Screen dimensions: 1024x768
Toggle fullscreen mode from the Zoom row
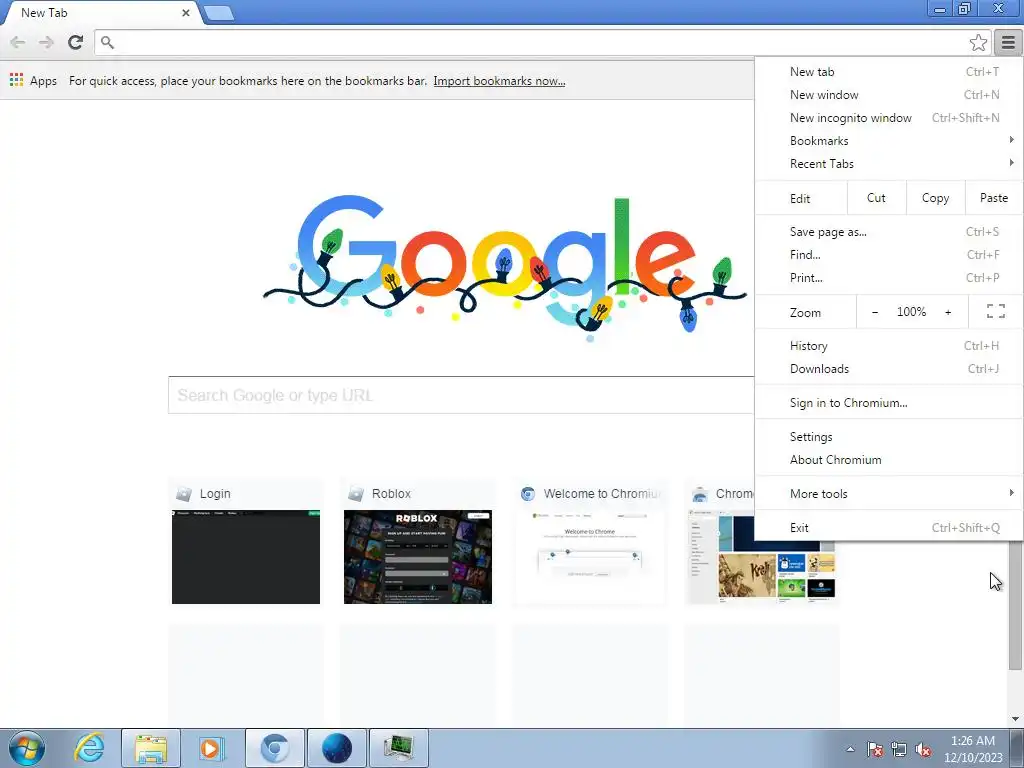995,312
